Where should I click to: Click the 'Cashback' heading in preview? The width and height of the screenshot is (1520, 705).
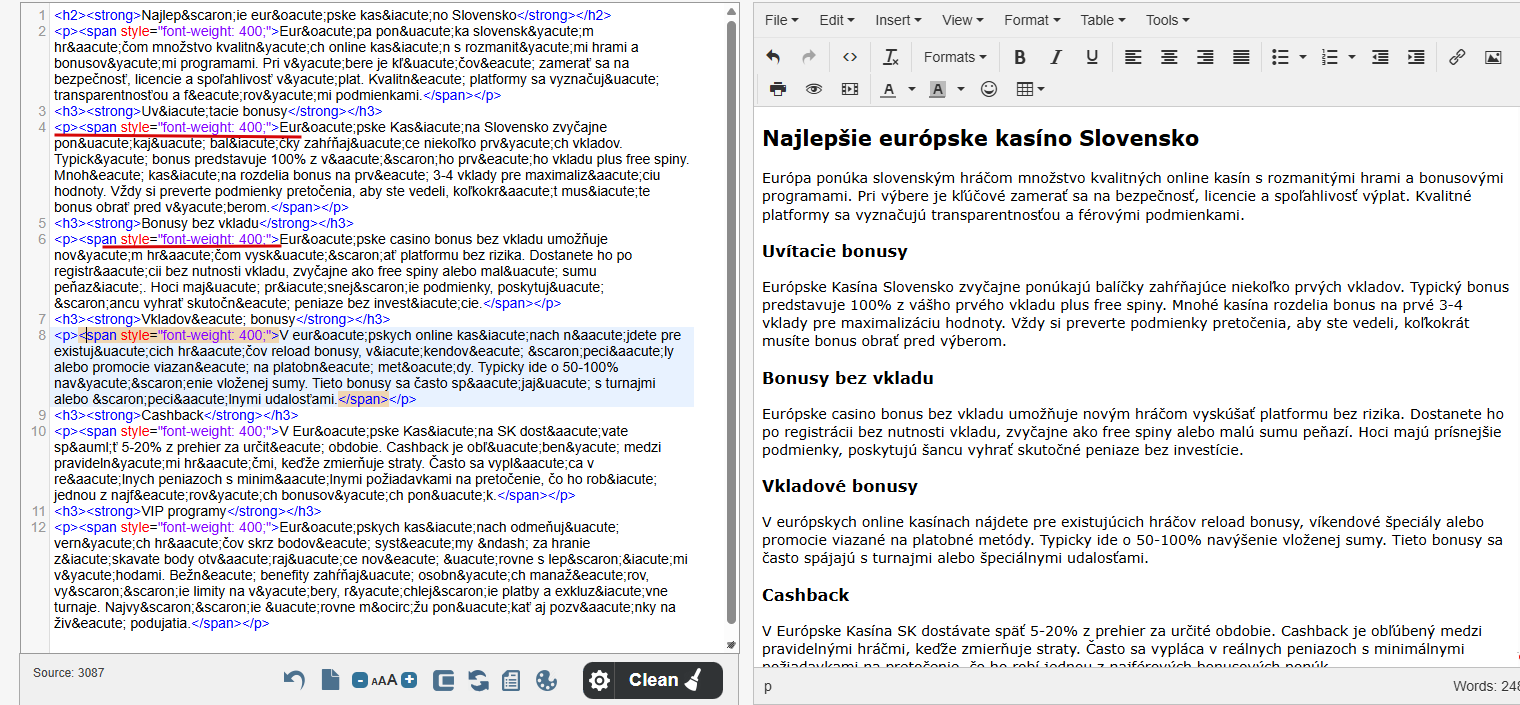(806, 595)
